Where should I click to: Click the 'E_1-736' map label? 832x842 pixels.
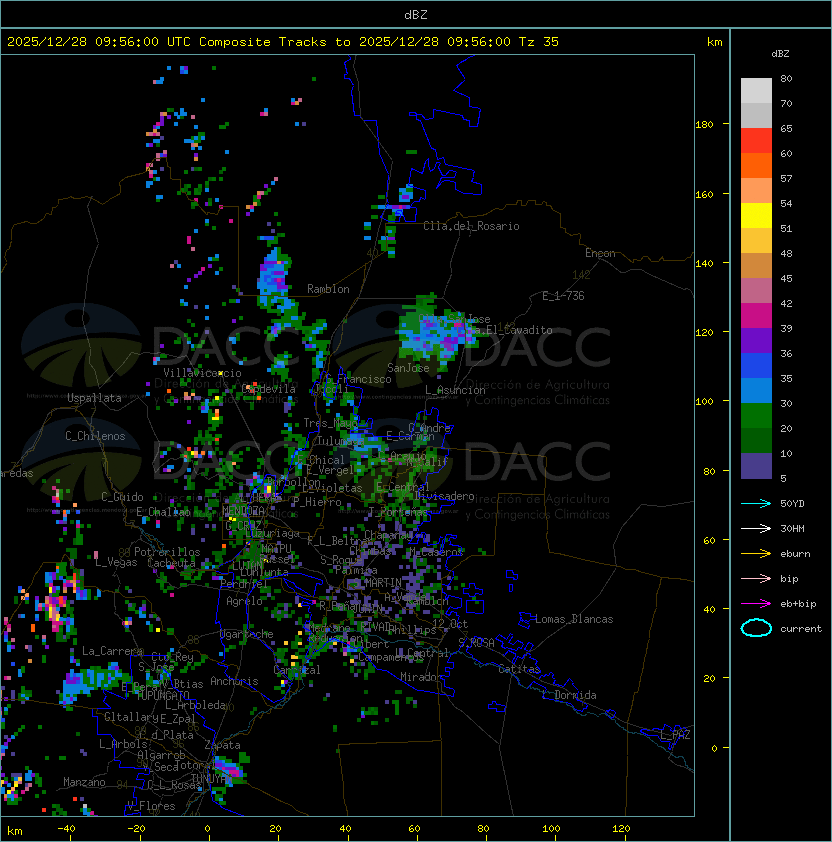click(563, 296)
